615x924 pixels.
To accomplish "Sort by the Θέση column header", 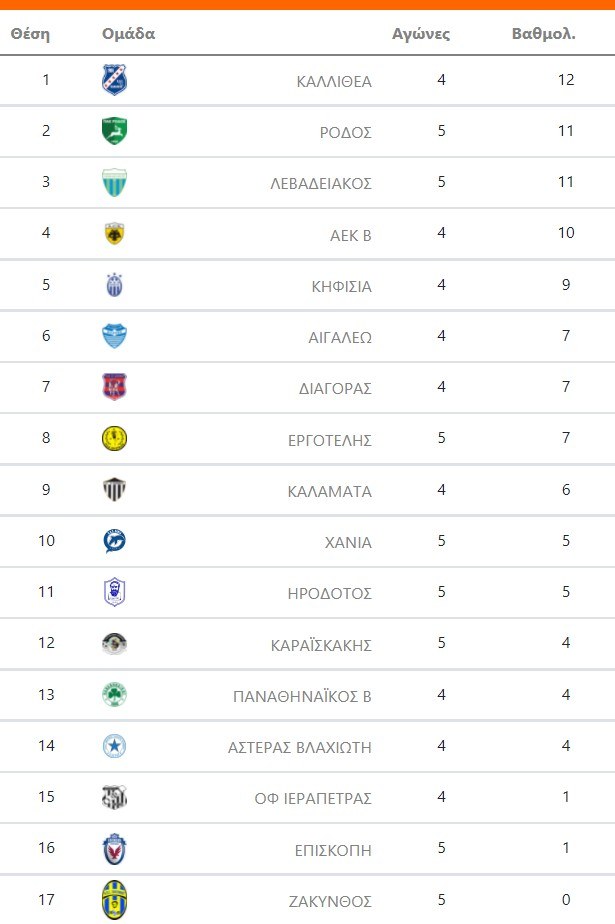I will 30,34.
